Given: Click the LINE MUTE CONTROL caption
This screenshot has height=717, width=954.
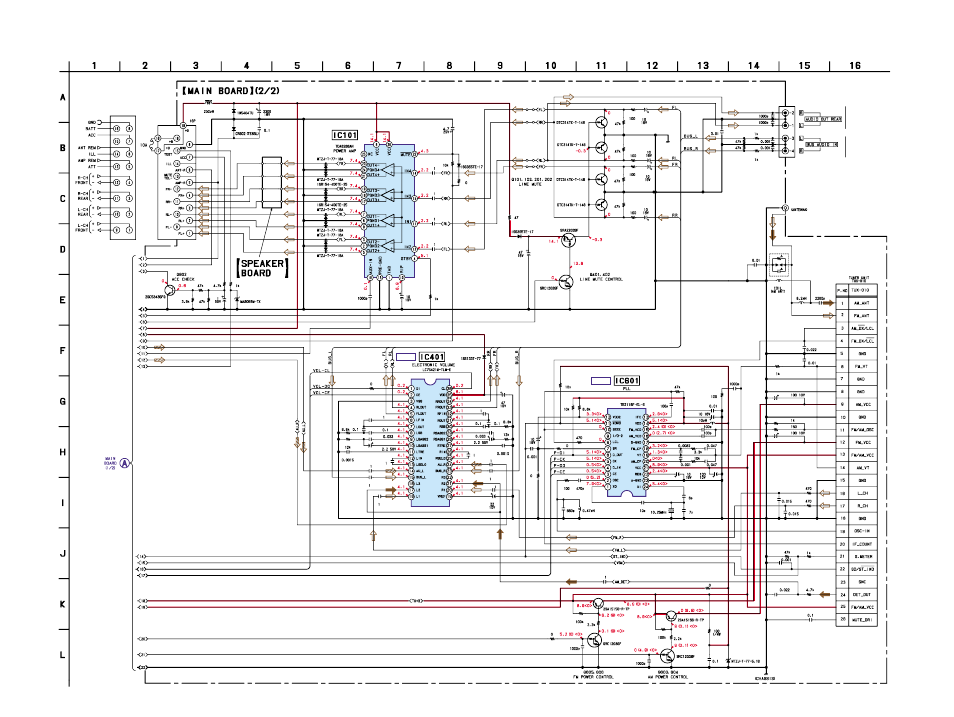Looking at the screenshot, I should point(601,277).
